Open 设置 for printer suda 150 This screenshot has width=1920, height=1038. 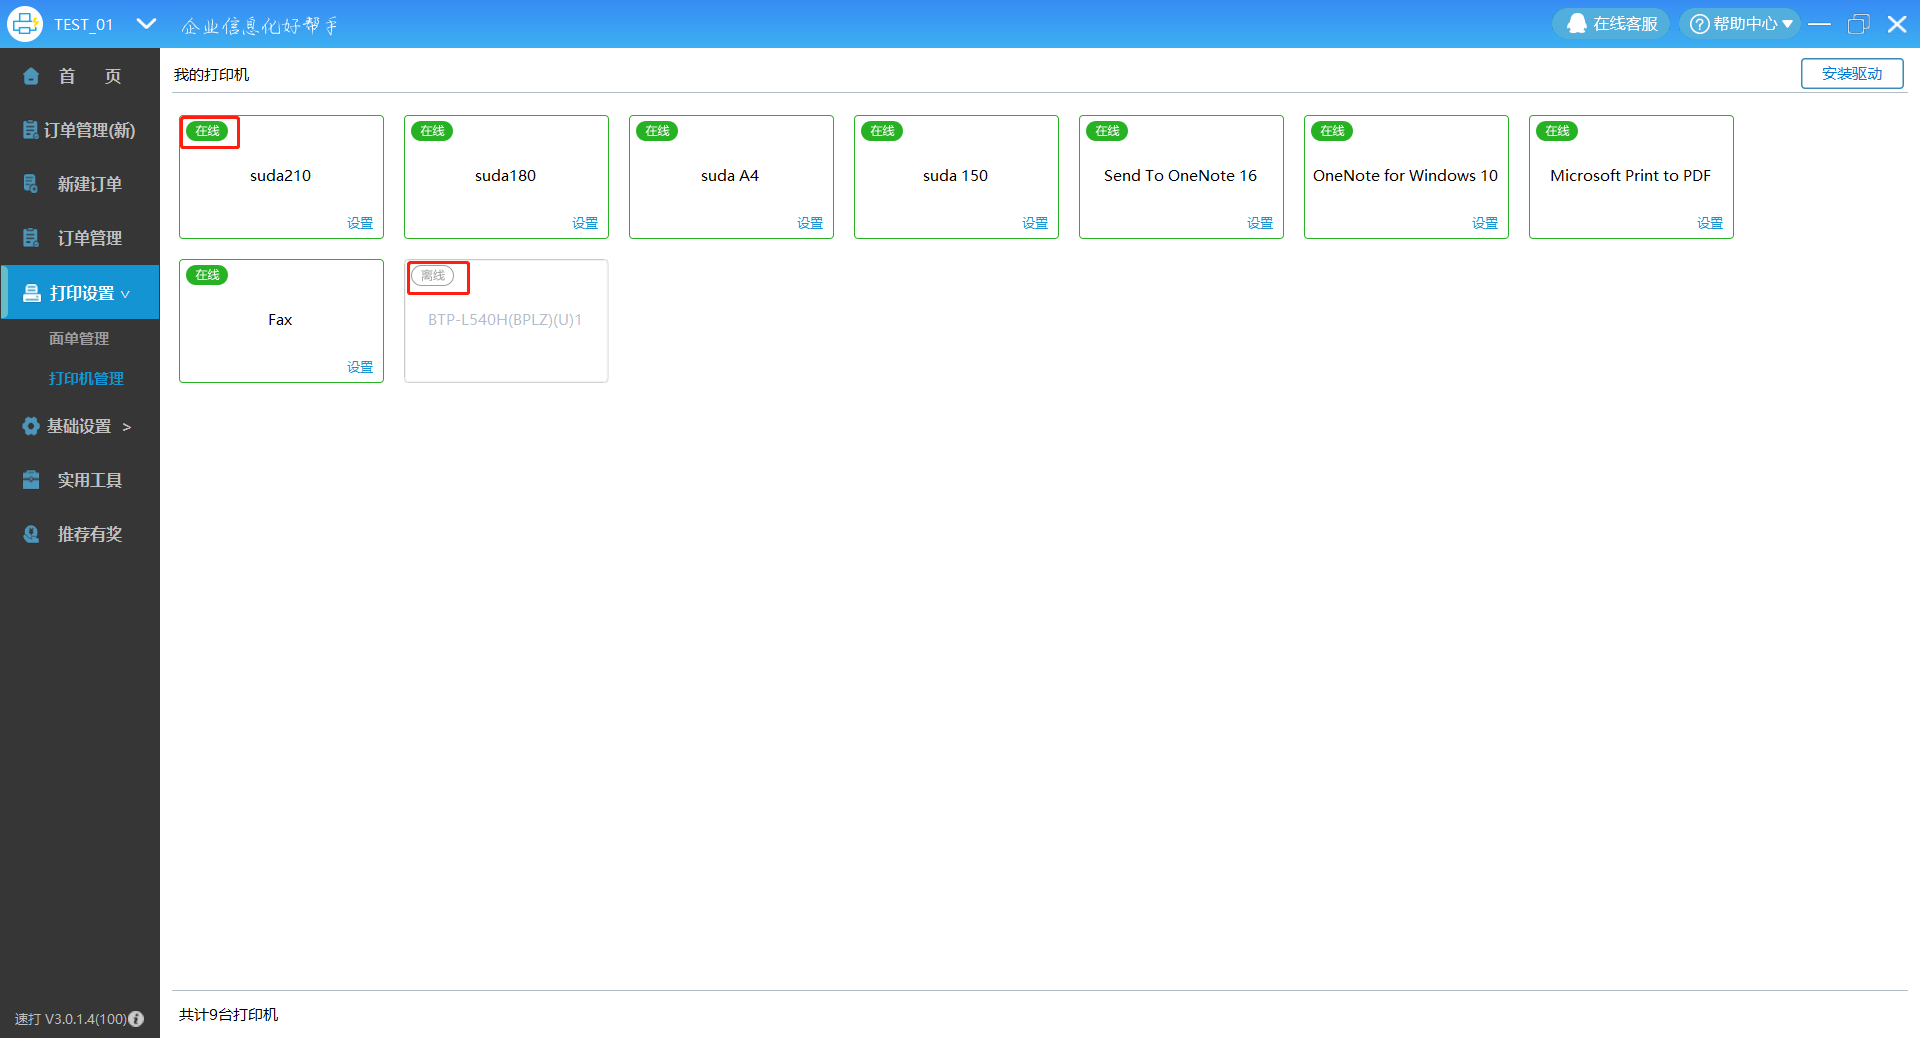coord(1035,223)
